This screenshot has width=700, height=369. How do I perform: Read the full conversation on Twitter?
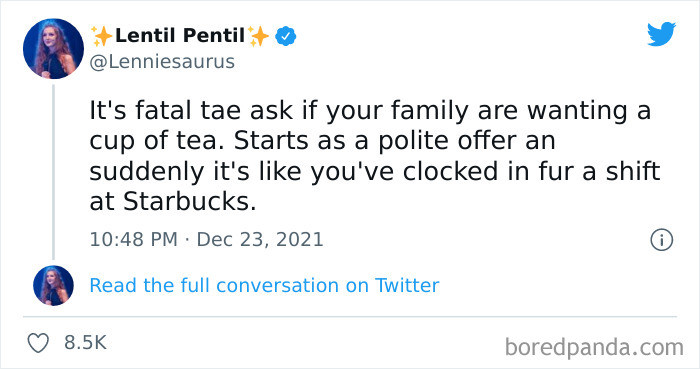264,286
